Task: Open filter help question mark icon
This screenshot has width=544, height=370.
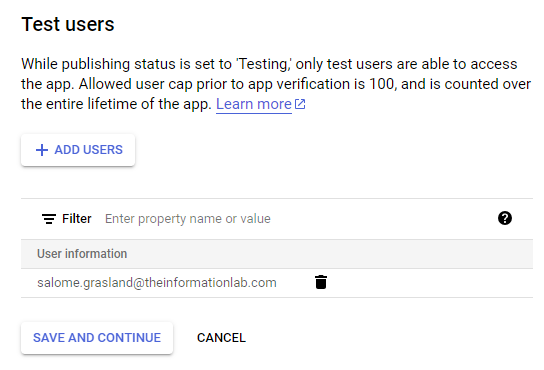Action: [505, 218]
